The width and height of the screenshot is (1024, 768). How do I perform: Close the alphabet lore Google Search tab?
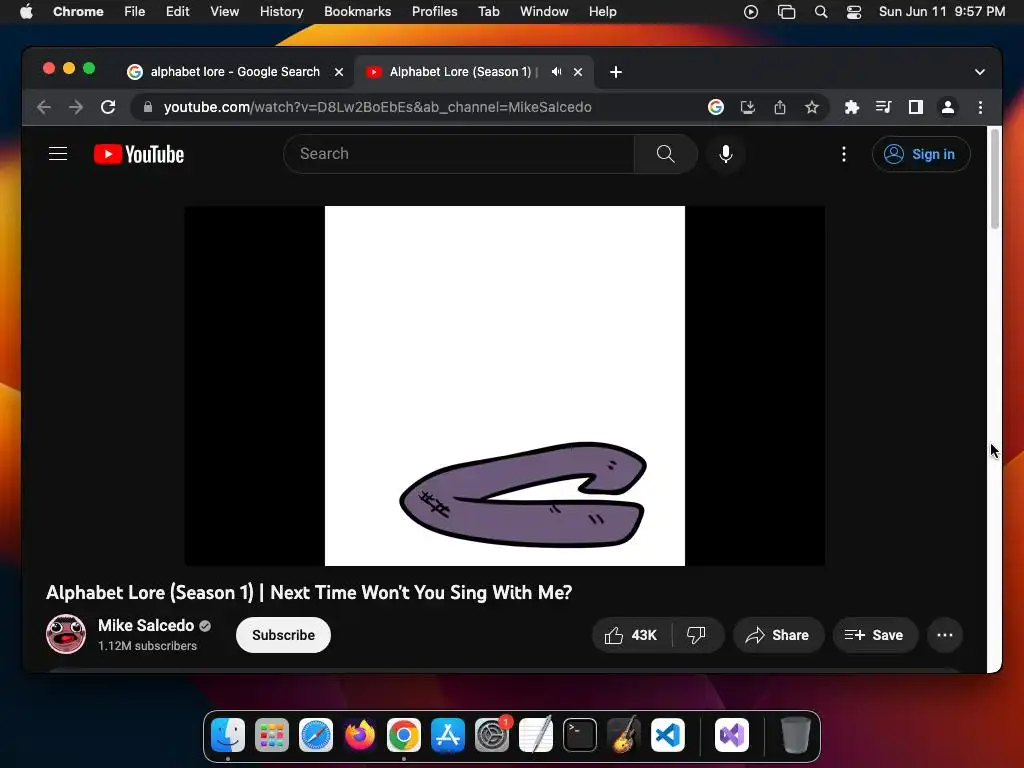click(x=339, y=72)
